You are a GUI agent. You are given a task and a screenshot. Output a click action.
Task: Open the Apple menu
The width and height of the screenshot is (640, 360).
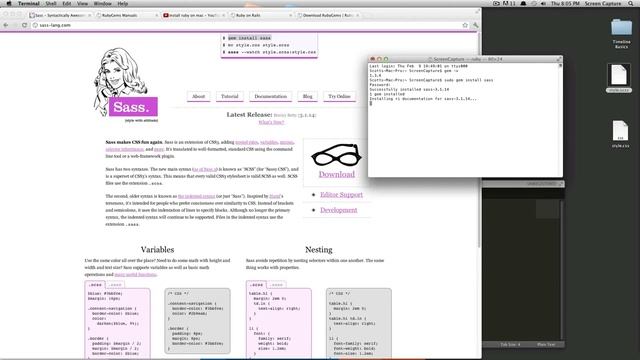point(9,4)
